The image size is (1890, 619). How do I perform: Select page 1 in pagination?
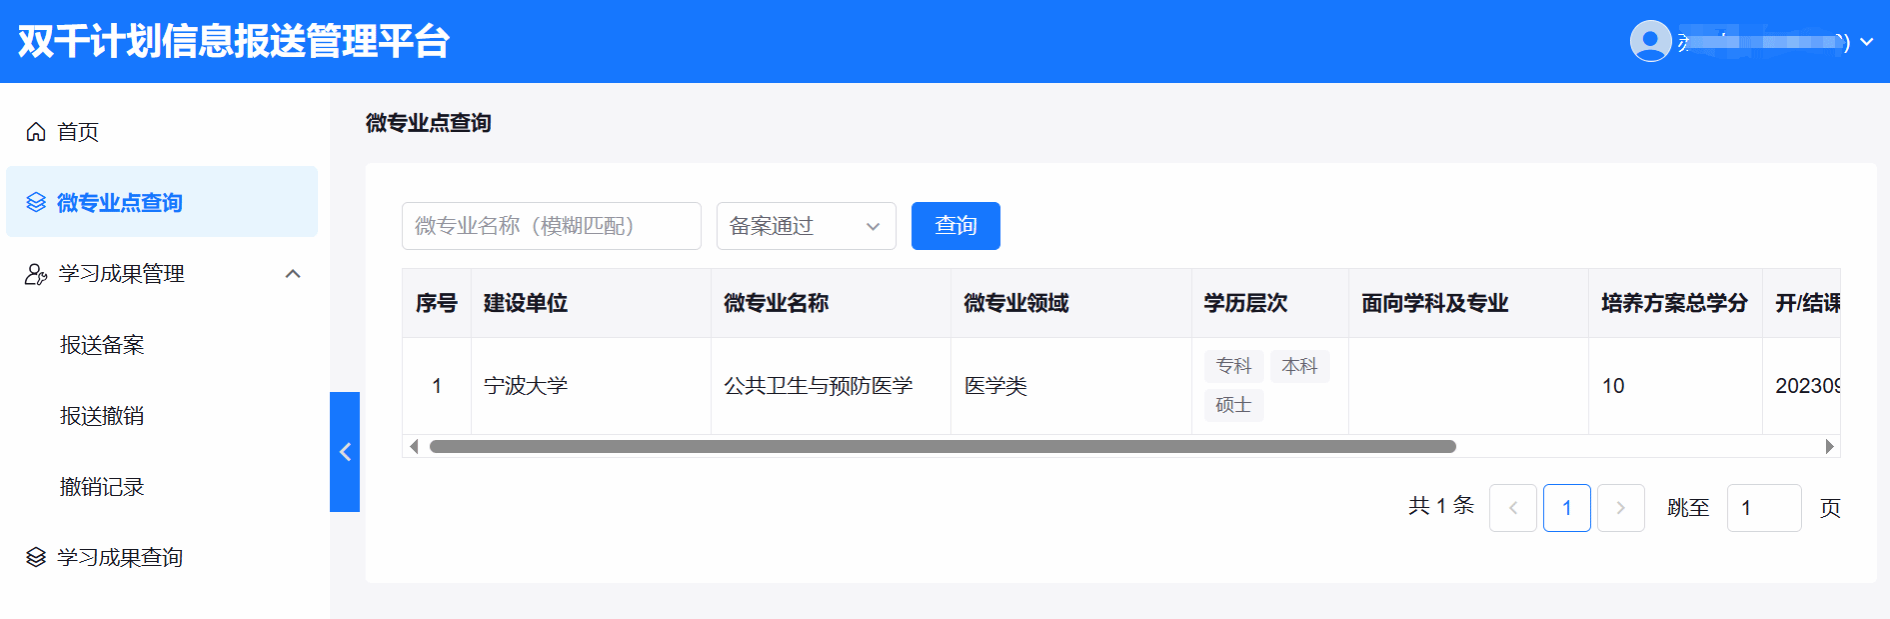[x=1566, y=508]
